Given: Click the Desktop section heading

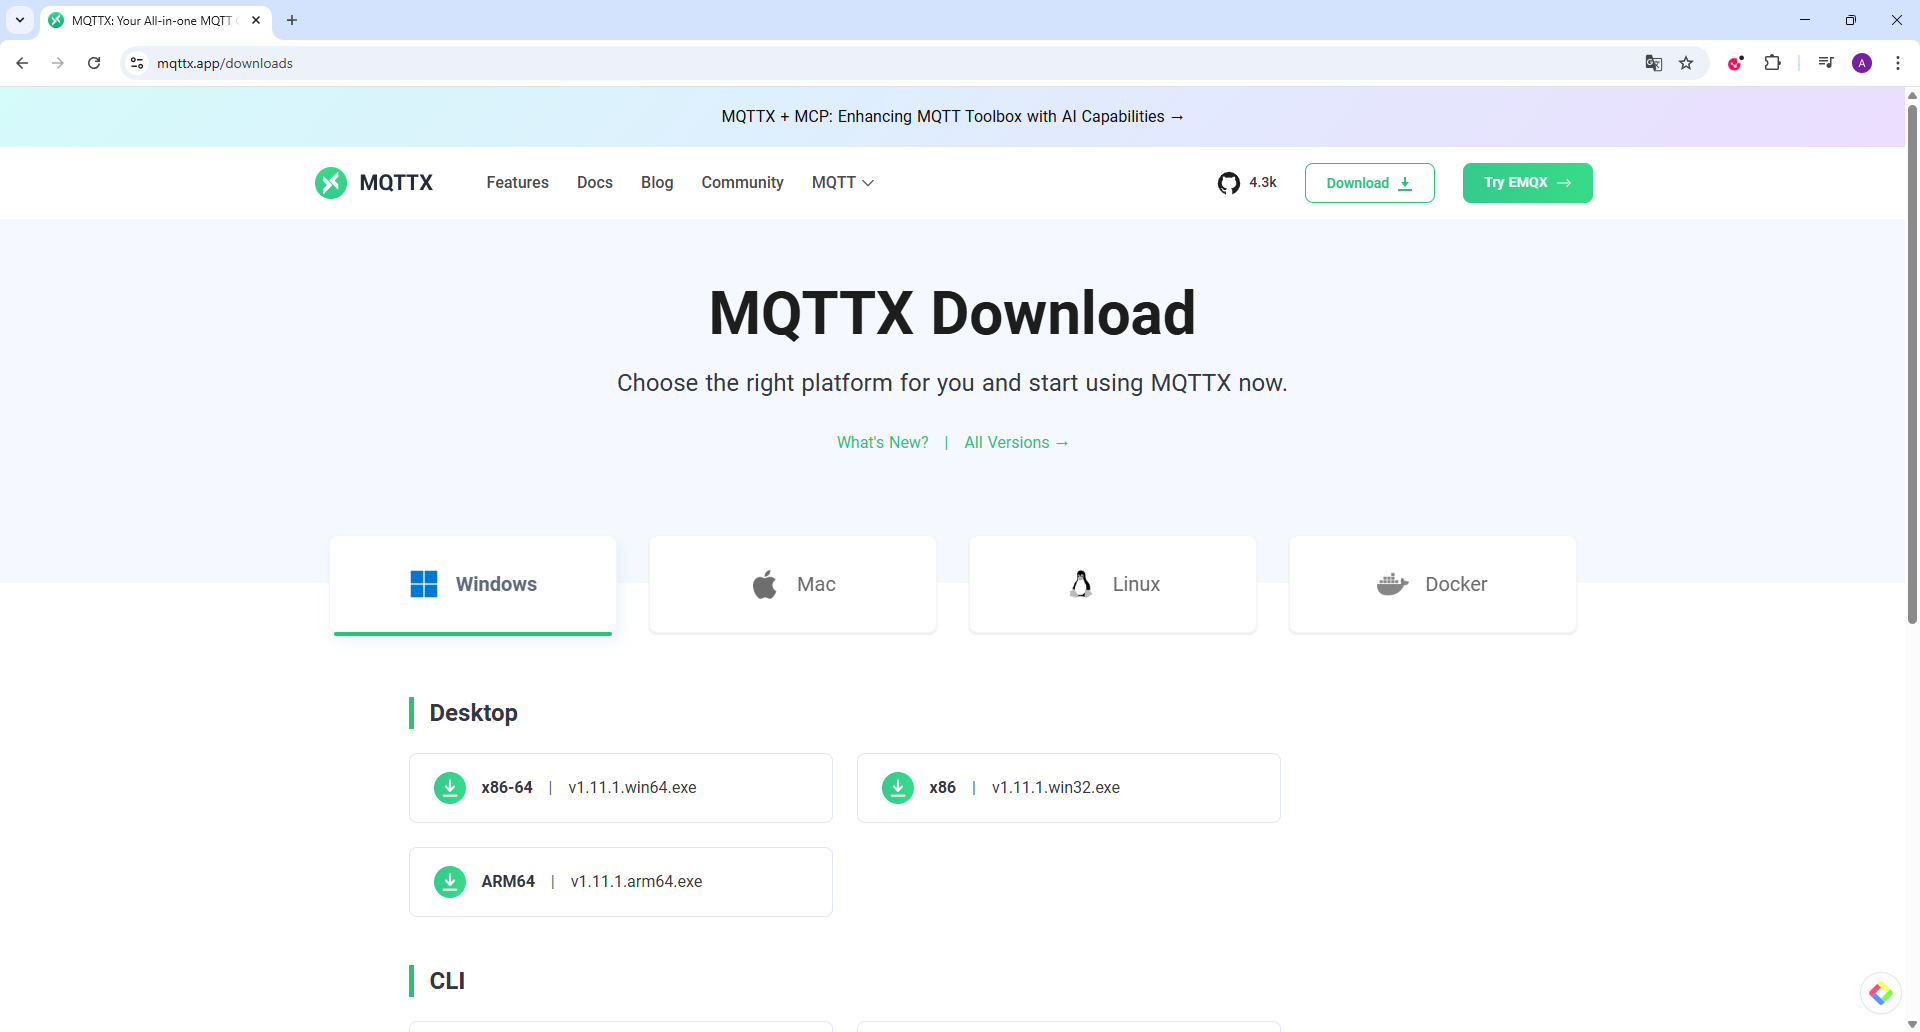Looking at the screenshot, I should click(x=473, y=713).
